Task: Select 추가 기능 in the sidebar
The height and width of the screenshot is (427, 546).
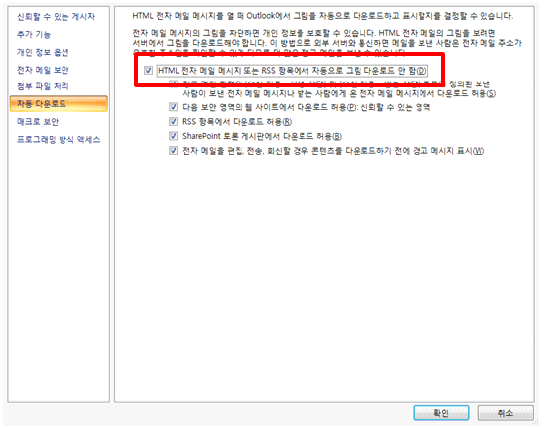Action: tap(34, 34)
